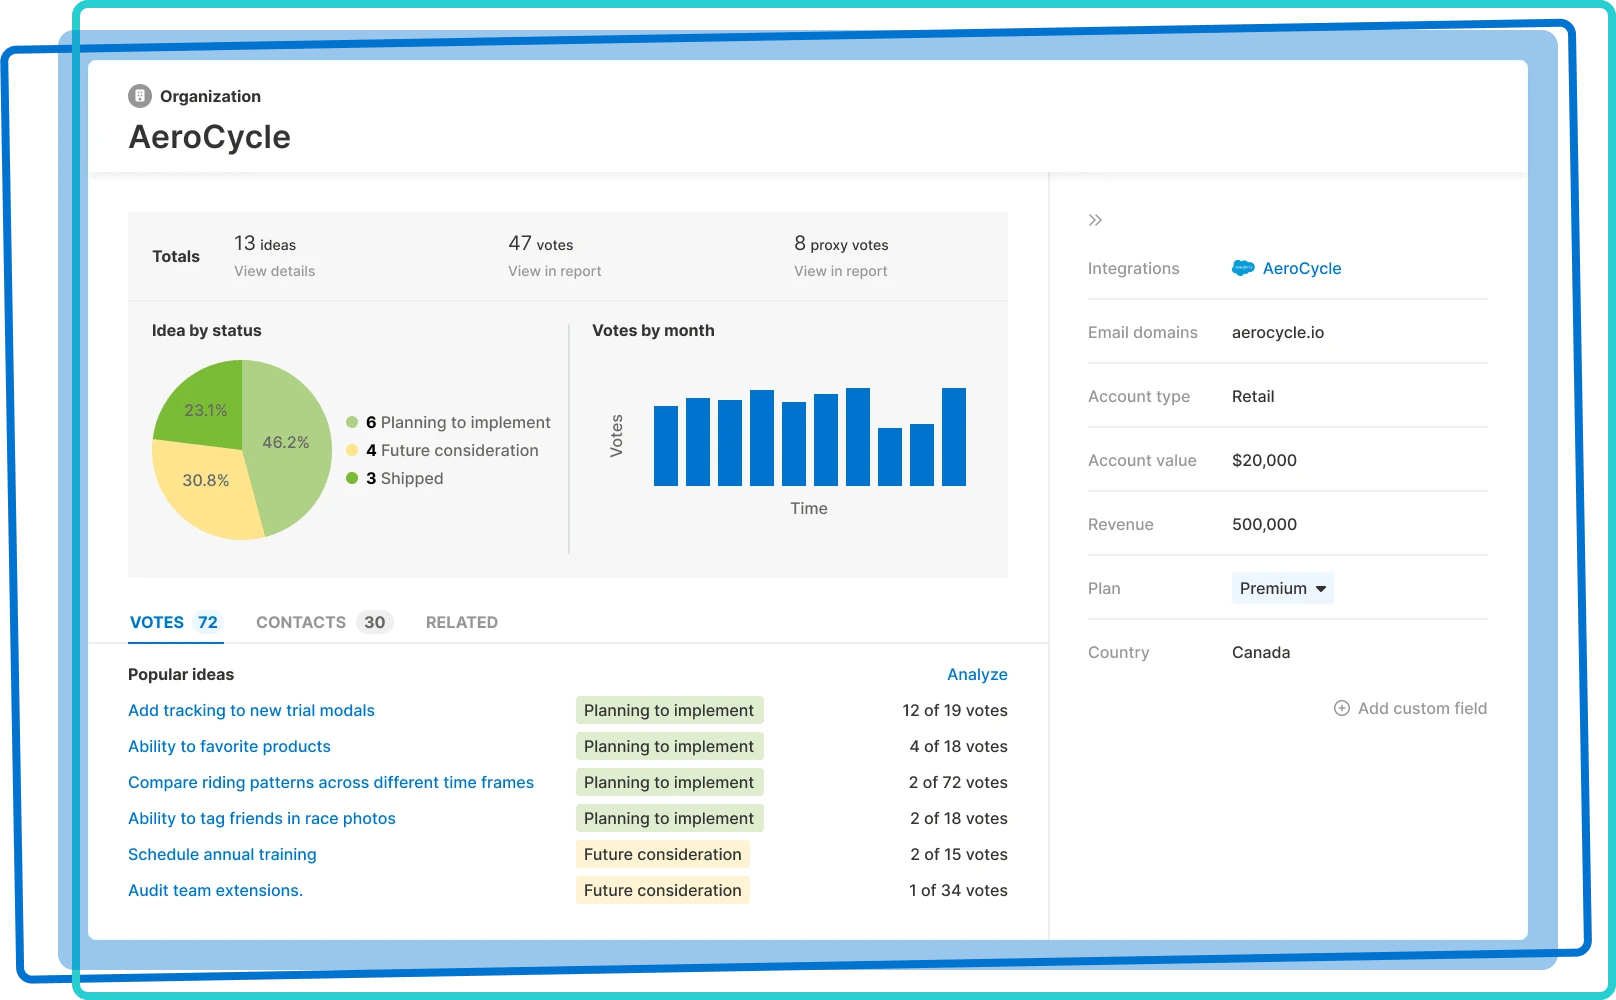Open idea Audit team extensions
The image size is (1616, 1000).
pos(215,890)
